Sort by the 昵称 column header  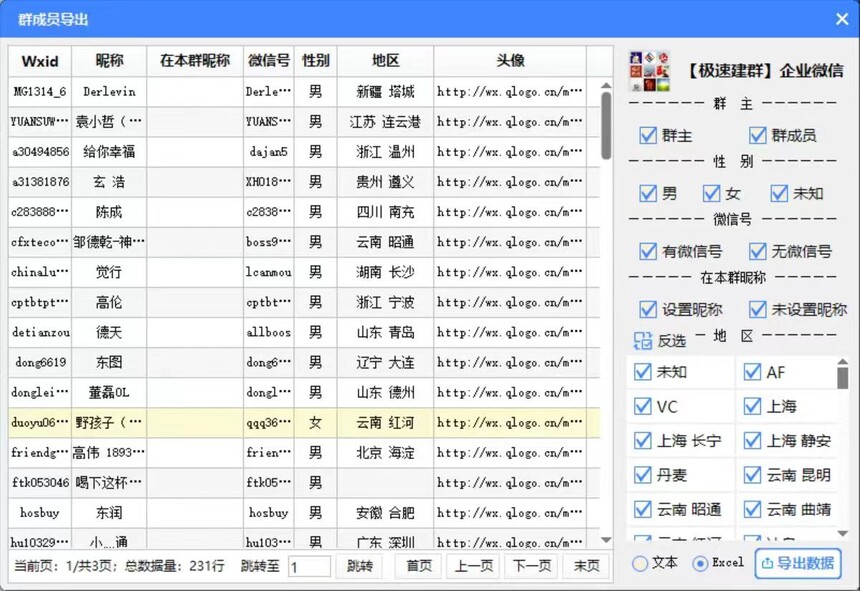pos(109,61)
